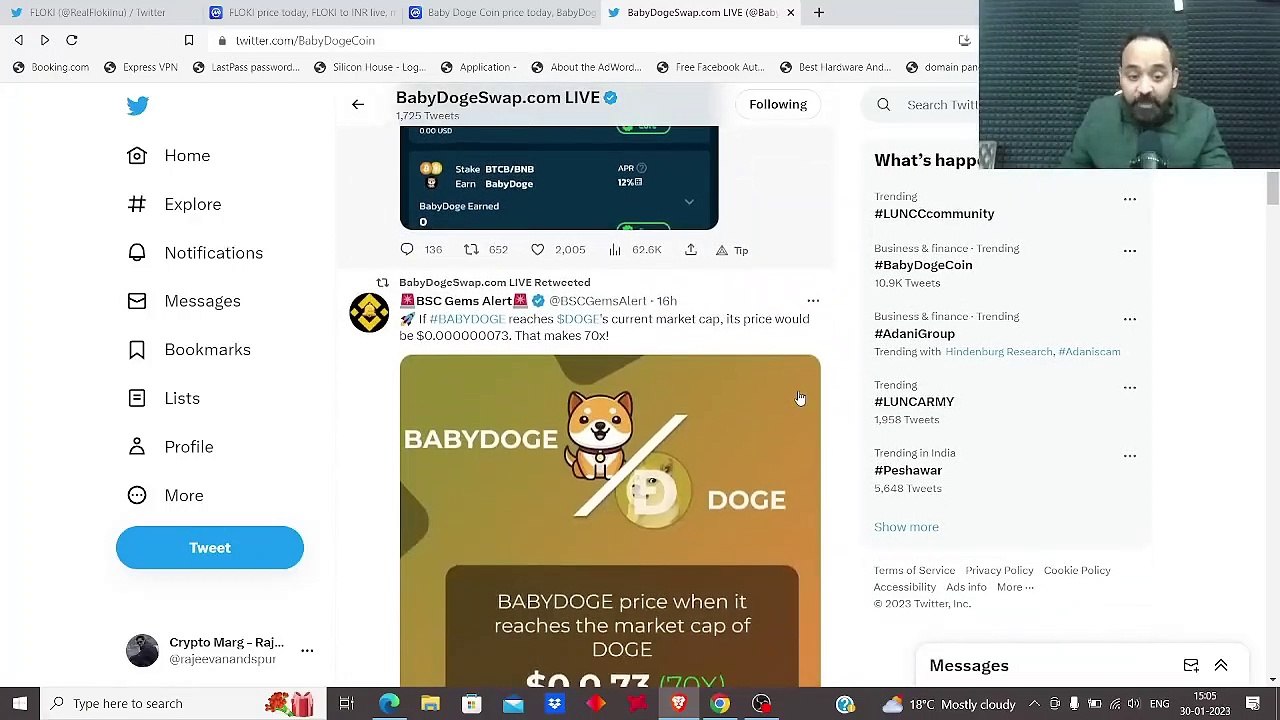Click the Tip icon under the tweet

pyautogui.click(x=722, y=250)
